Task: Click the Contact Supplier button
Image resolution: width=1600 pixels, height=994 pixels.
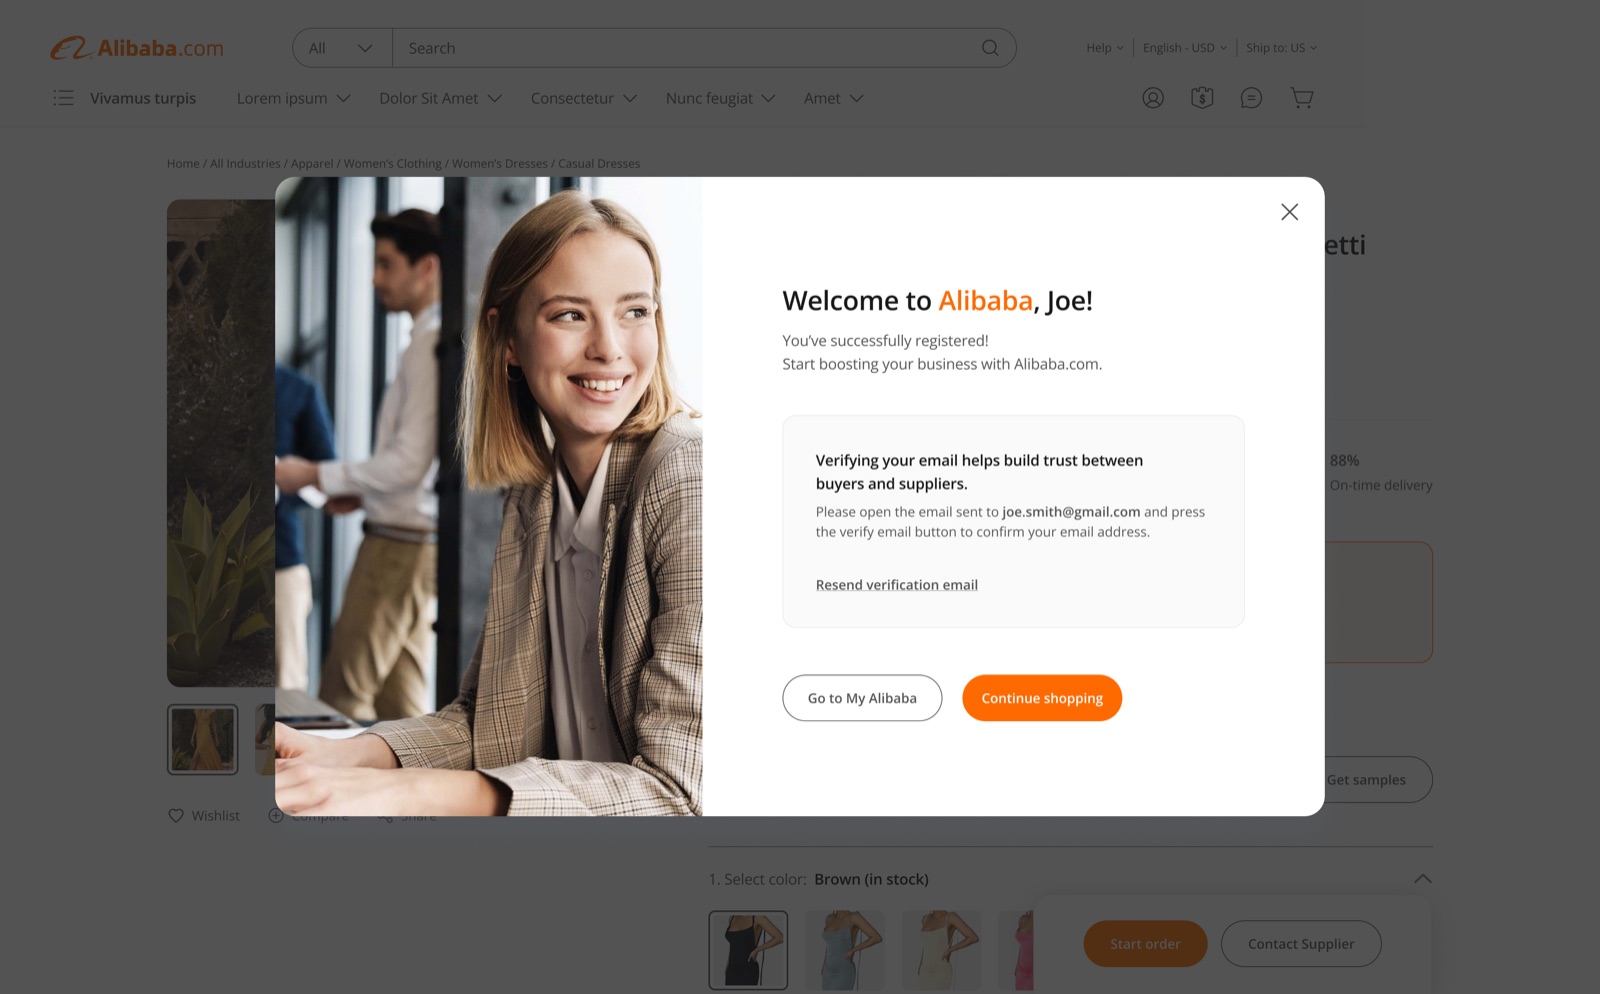Action: pyautogui.click(x=1301, y=944)
